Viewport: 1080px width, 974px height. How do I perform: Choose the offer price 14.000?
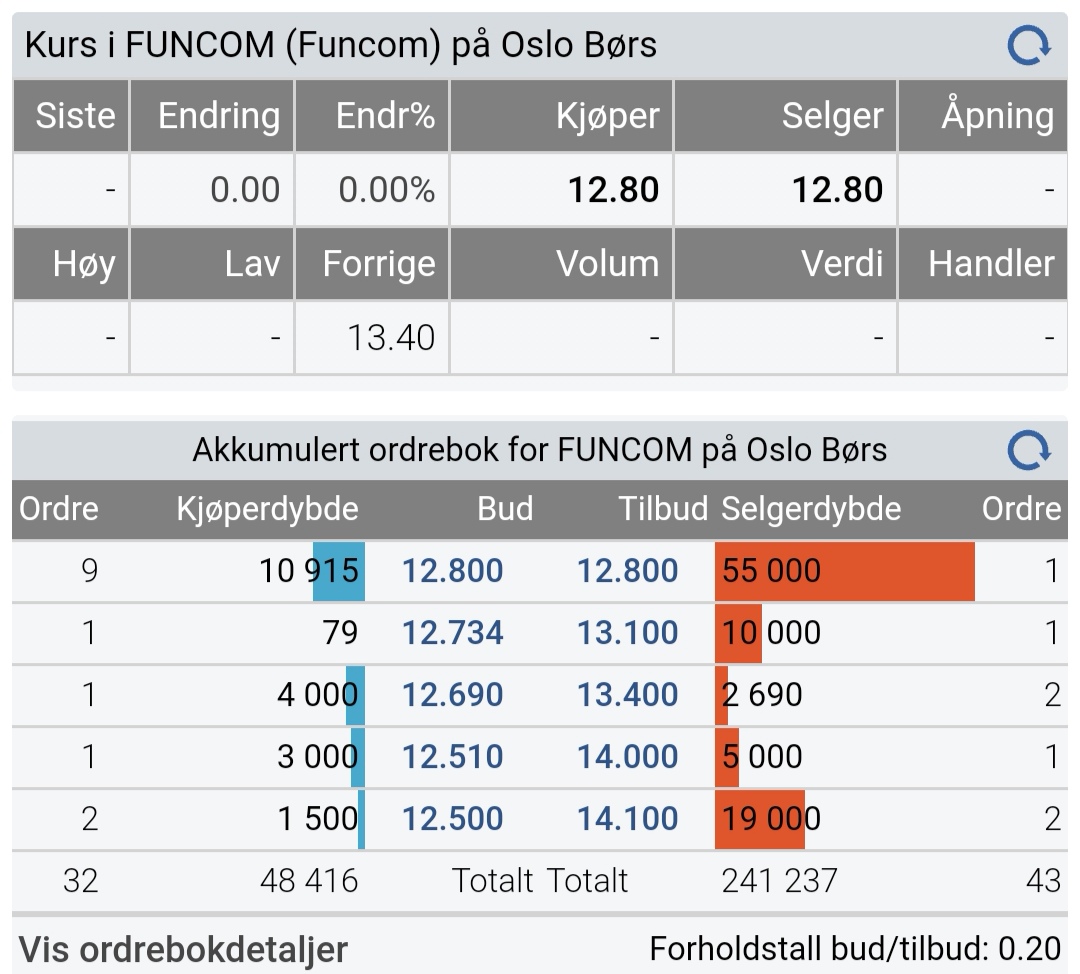pos(627,756)
